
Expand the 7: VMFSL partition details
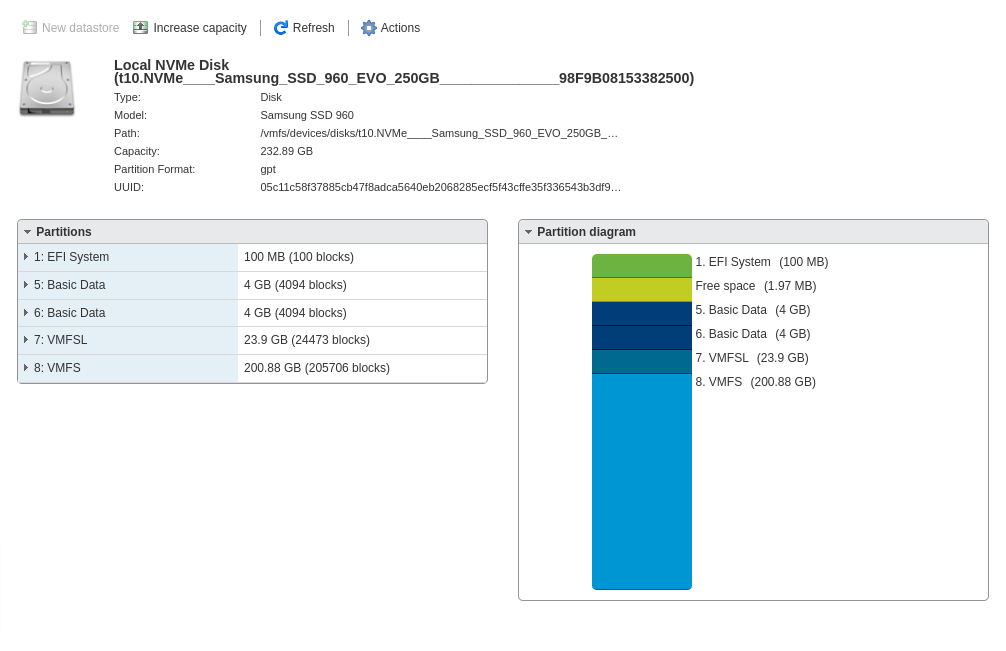[x=26, y=340]
